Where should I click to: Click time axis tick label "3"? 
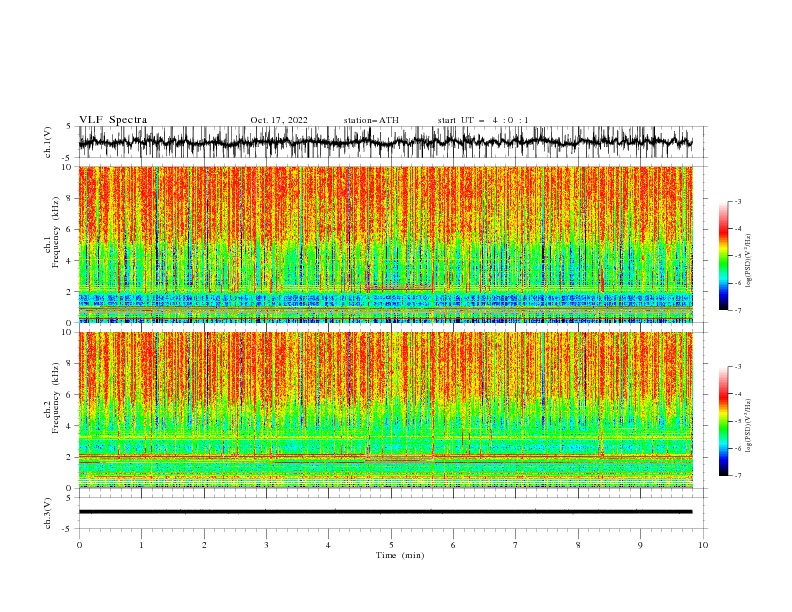point(266,545)
